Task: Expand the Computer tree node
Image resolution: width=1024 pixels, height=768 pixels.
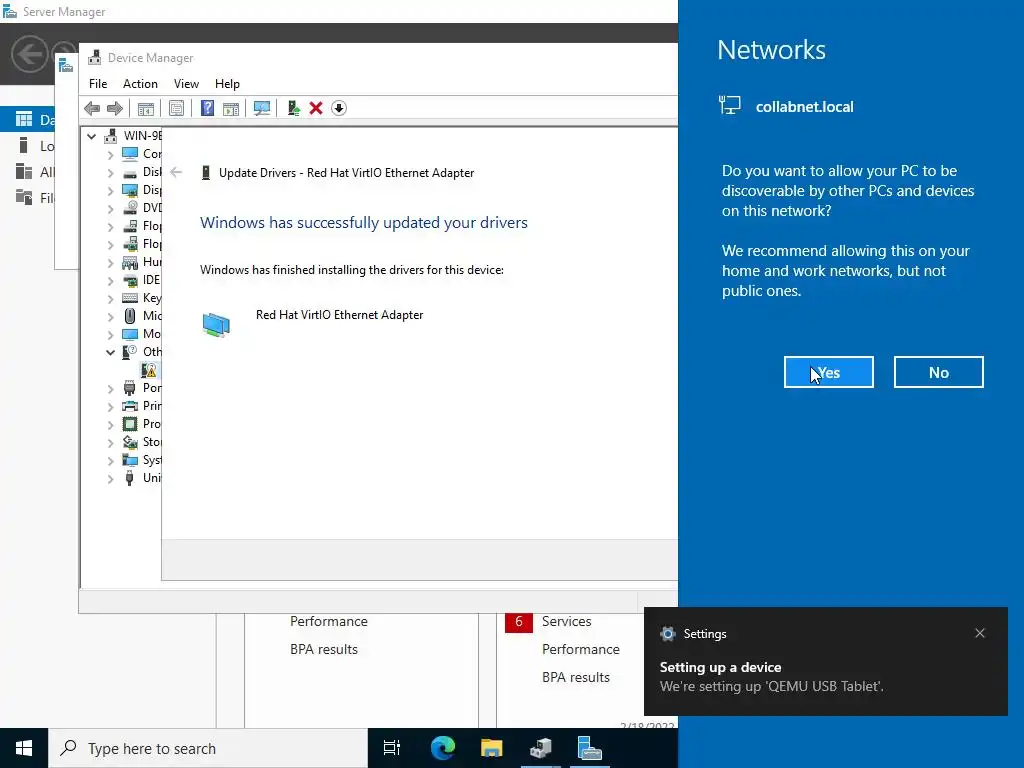Action: [x=110, y=154]
